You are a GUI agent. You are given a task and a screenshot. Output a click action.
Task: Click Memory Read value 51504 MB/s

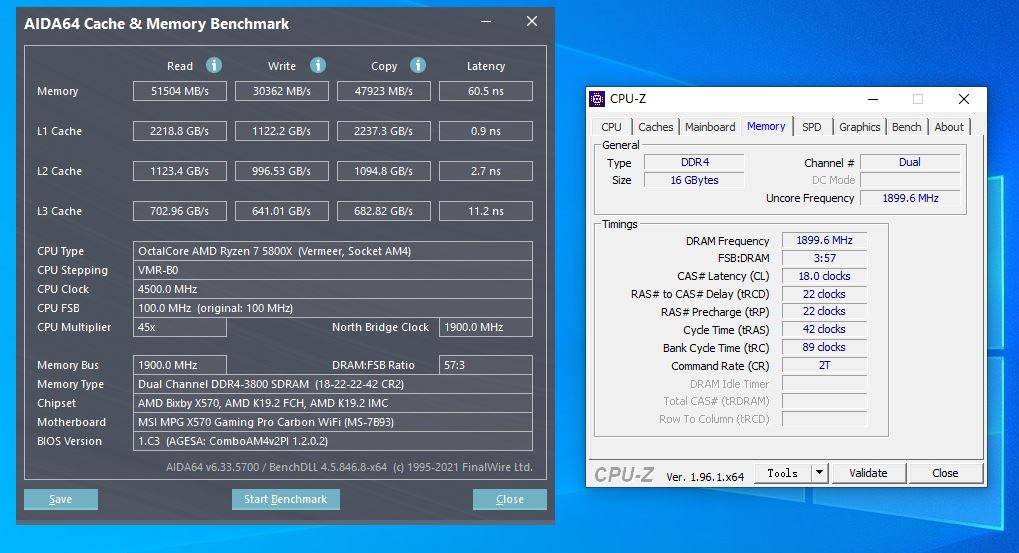coord(179,91)
